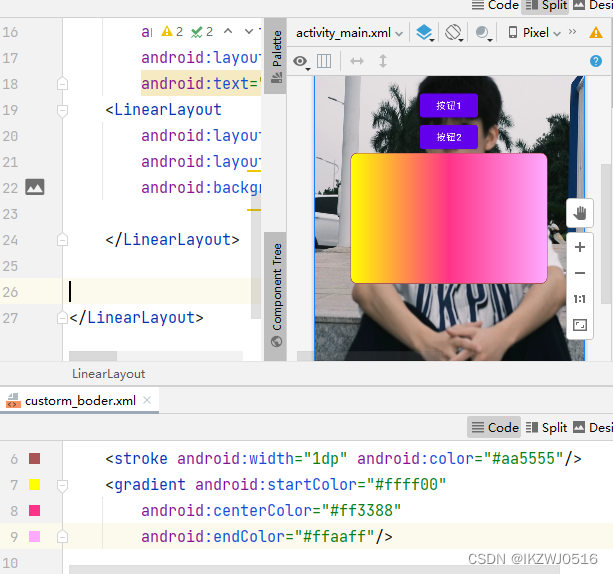Zoom in on the design preview
Viewport: 613px width, 574px height.
click(x=580, y=247)
